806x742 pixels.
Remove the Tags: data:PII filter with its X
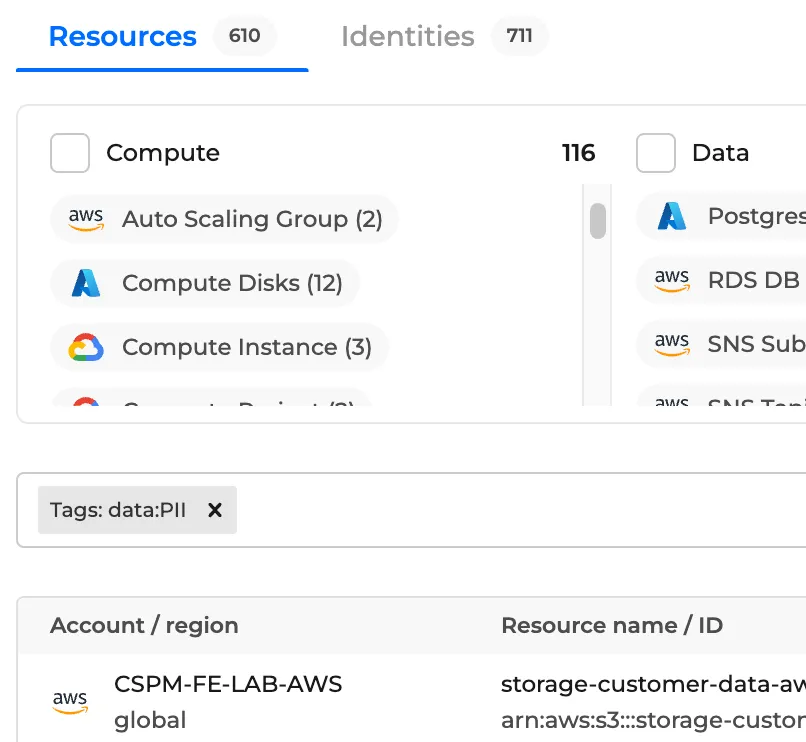click(214, 510)
